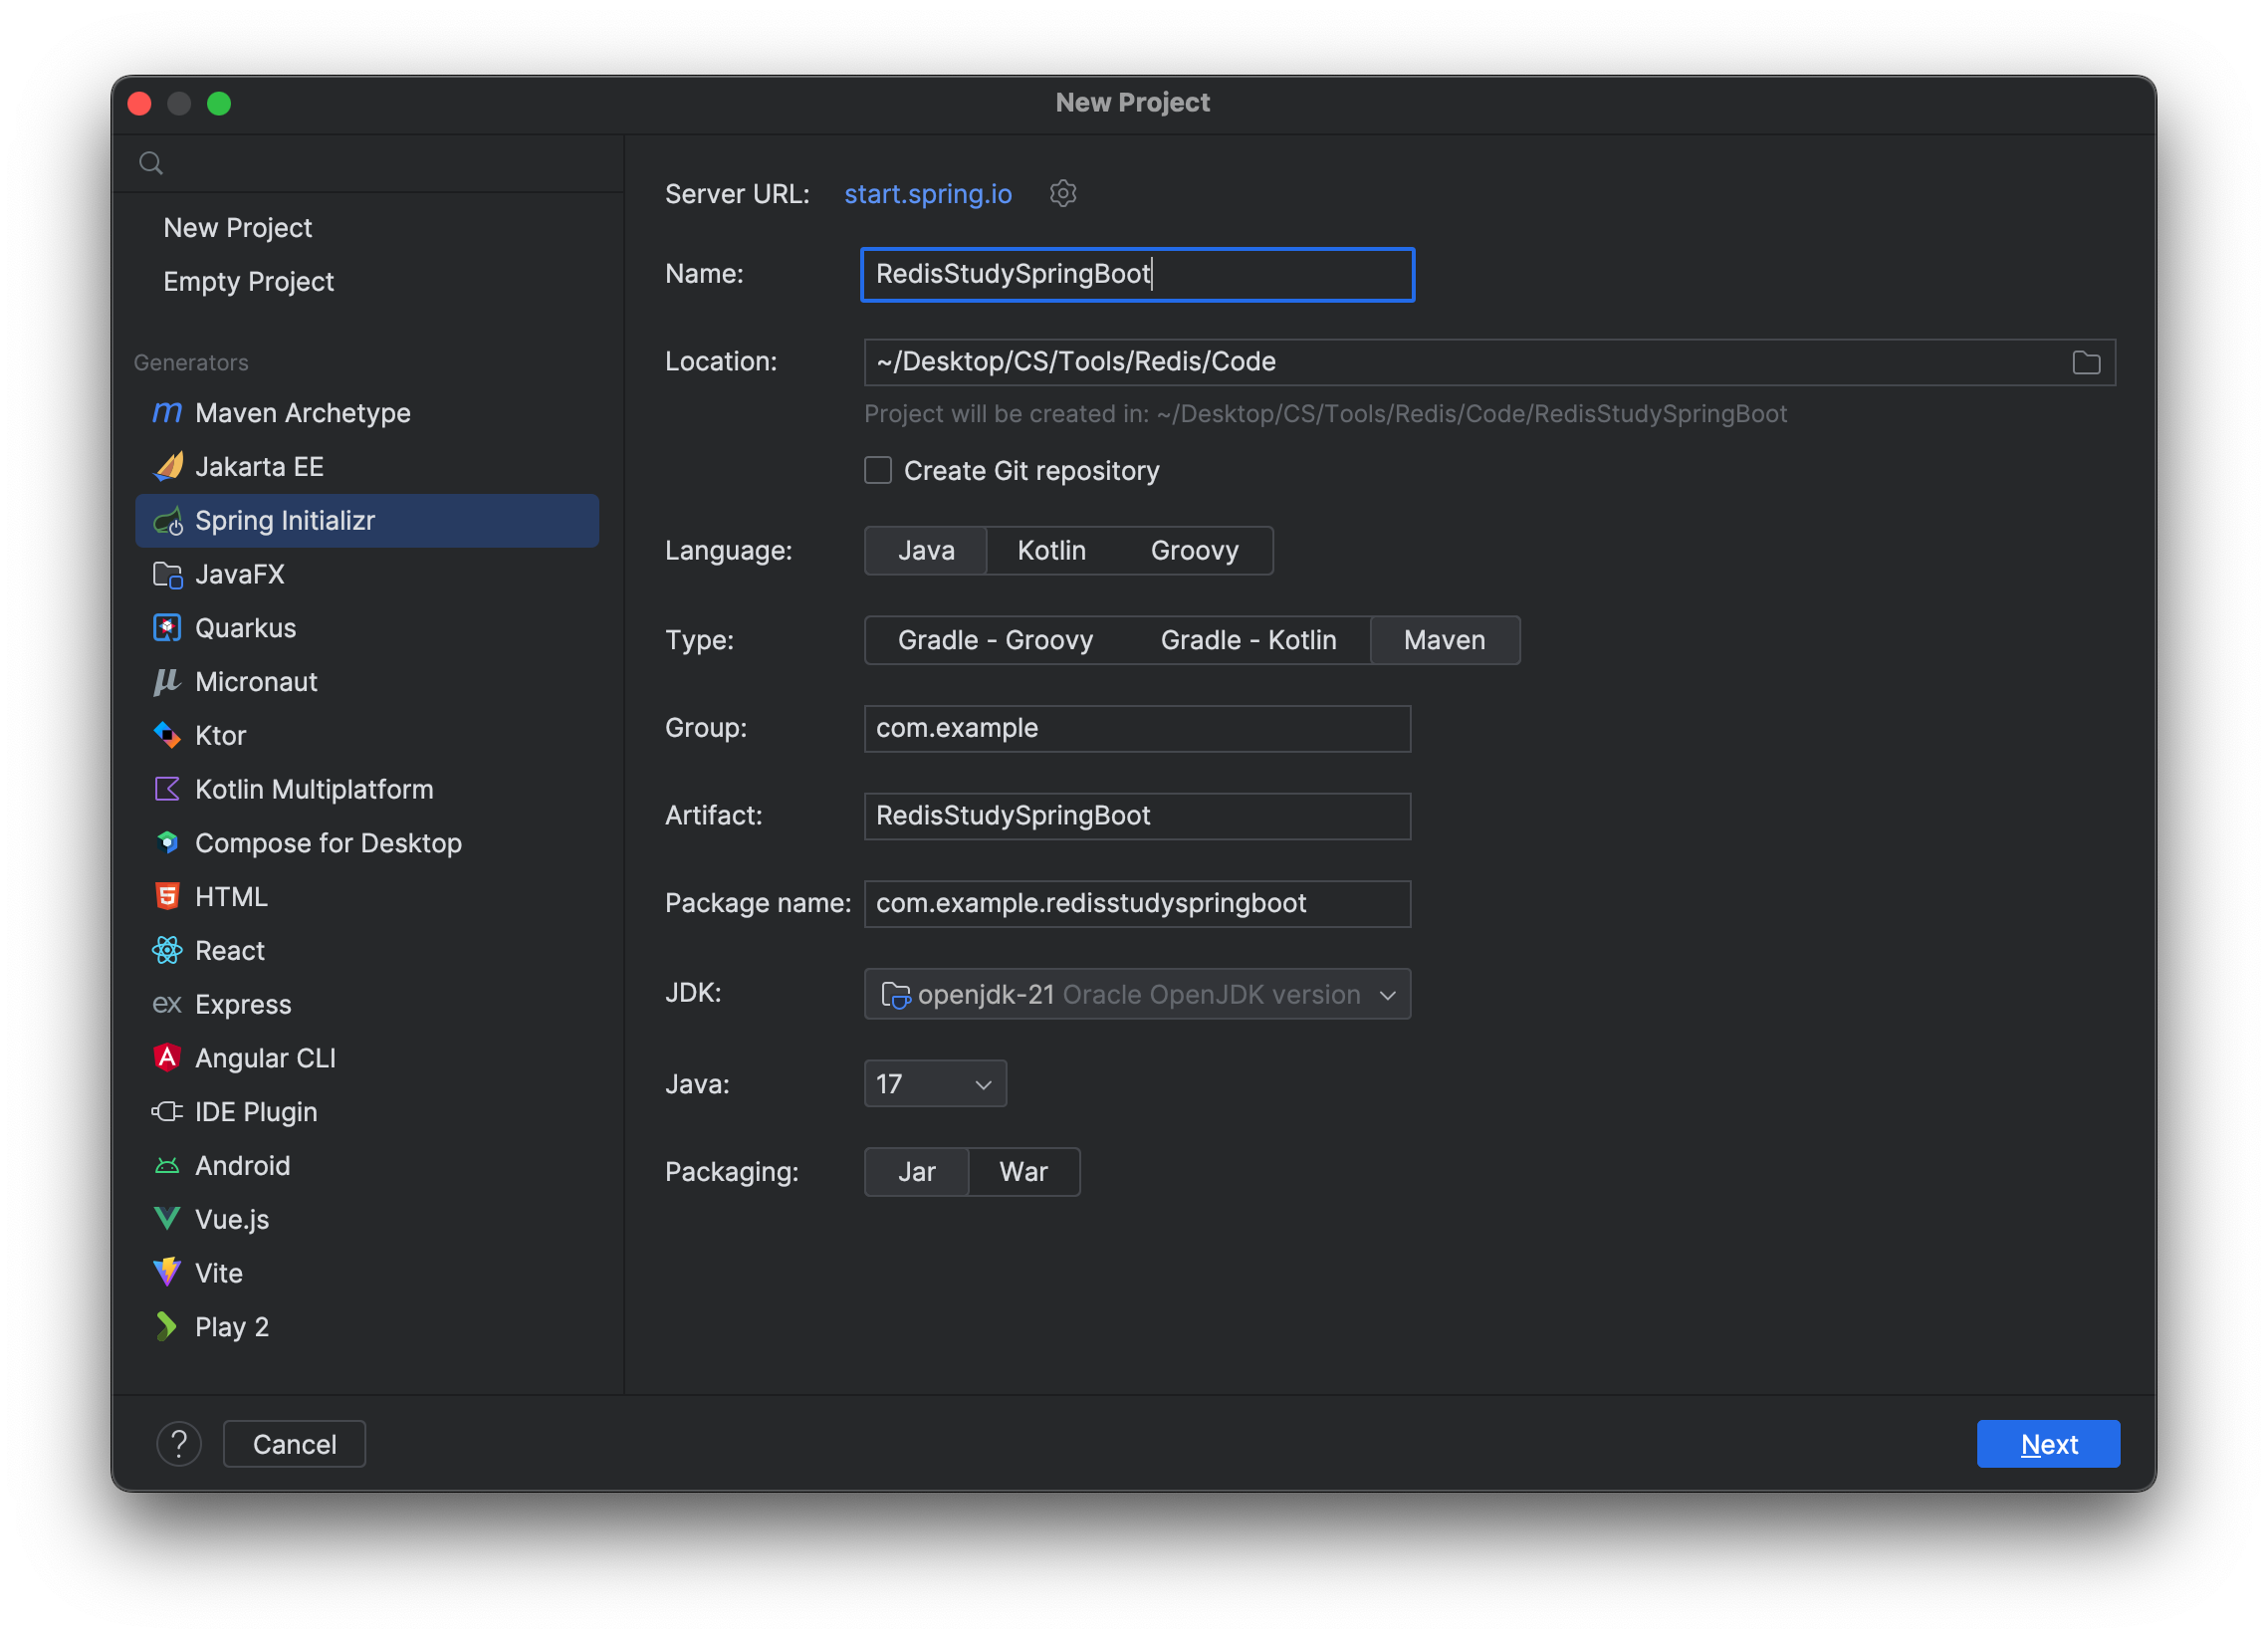Click the HTML5 icon

pos(167,896)
